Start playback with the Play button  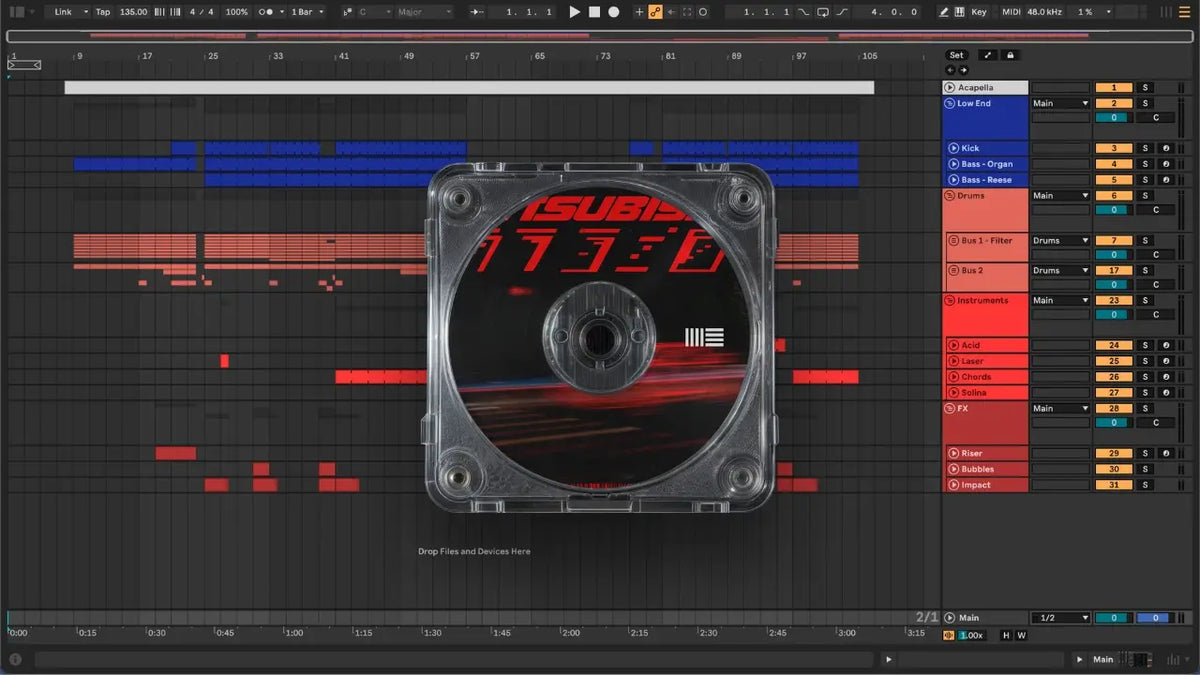pyautogui.click(x=574, y=12)
